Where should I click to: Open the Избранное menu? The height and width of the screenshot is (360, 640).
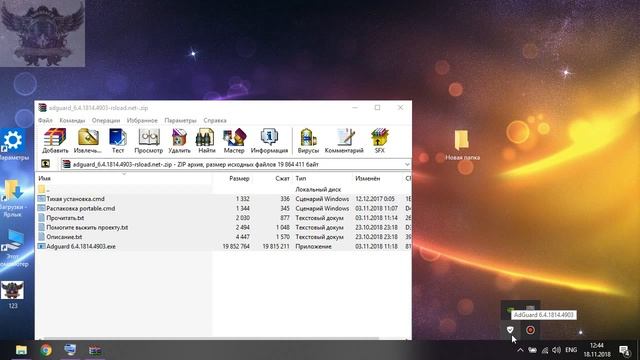142,120
